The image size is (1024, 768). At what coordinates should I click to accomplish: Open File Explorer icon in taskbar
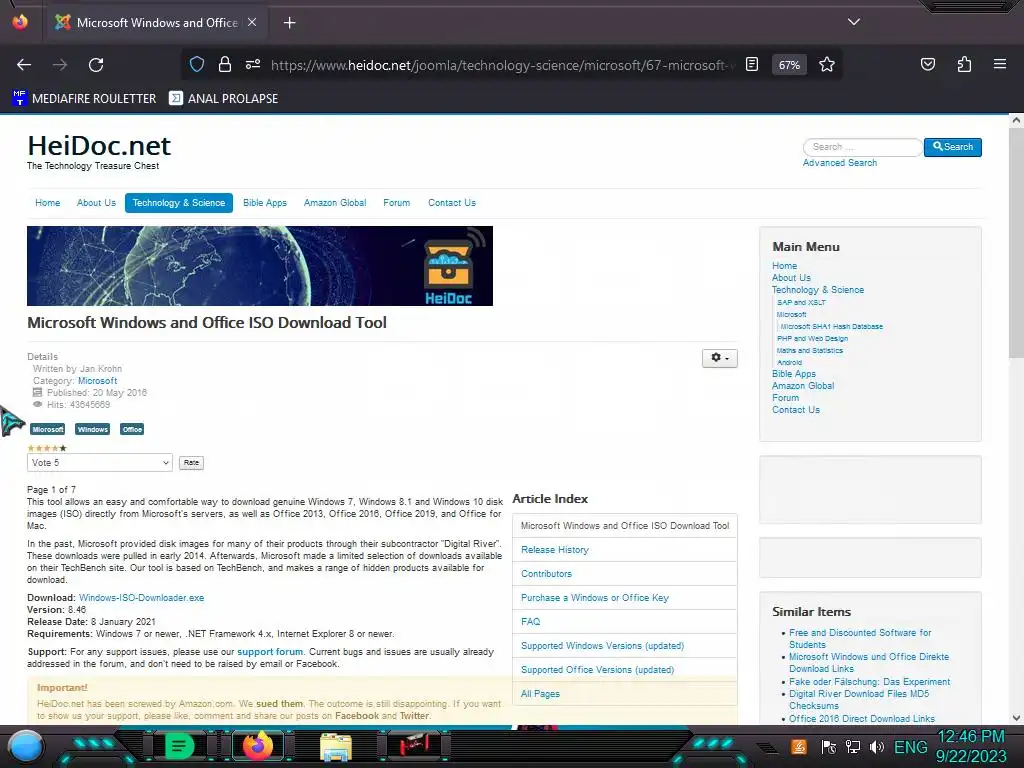(336, 747)
